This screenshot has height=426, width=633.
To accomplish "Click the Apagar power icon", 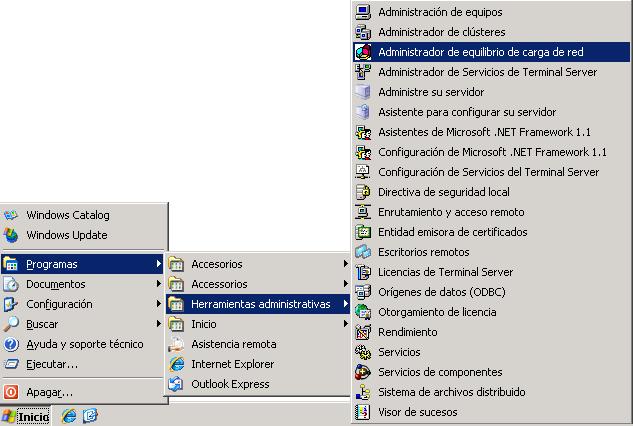I will (x=11, y=392).
